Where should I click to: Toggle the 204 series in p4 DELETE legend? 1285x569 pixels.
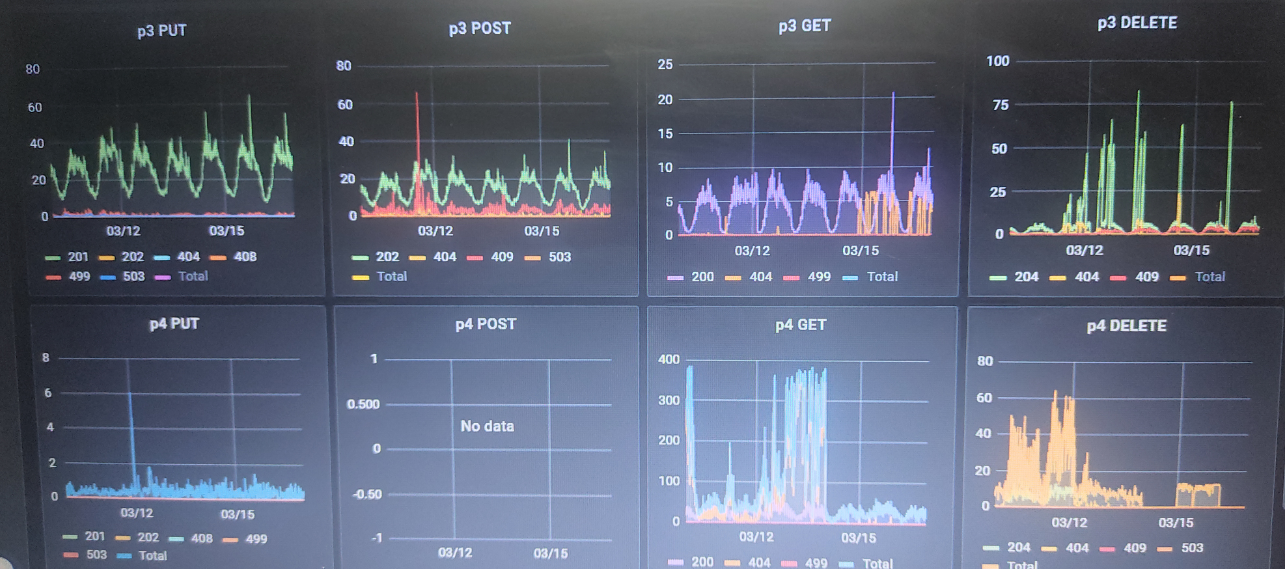[x=1008, y=547]
